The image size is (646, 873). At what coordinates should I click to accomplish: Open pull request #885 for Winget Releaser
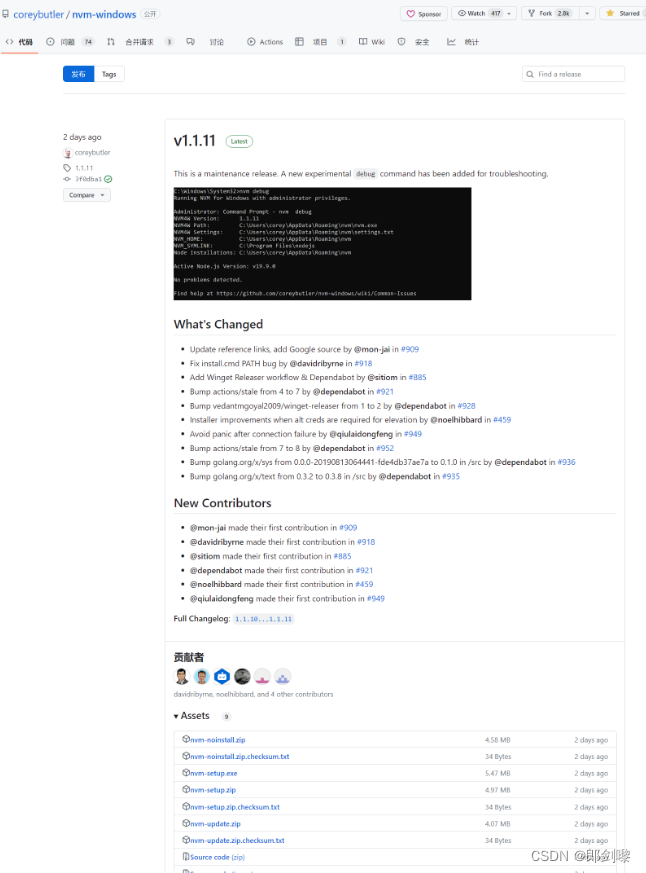417,377
